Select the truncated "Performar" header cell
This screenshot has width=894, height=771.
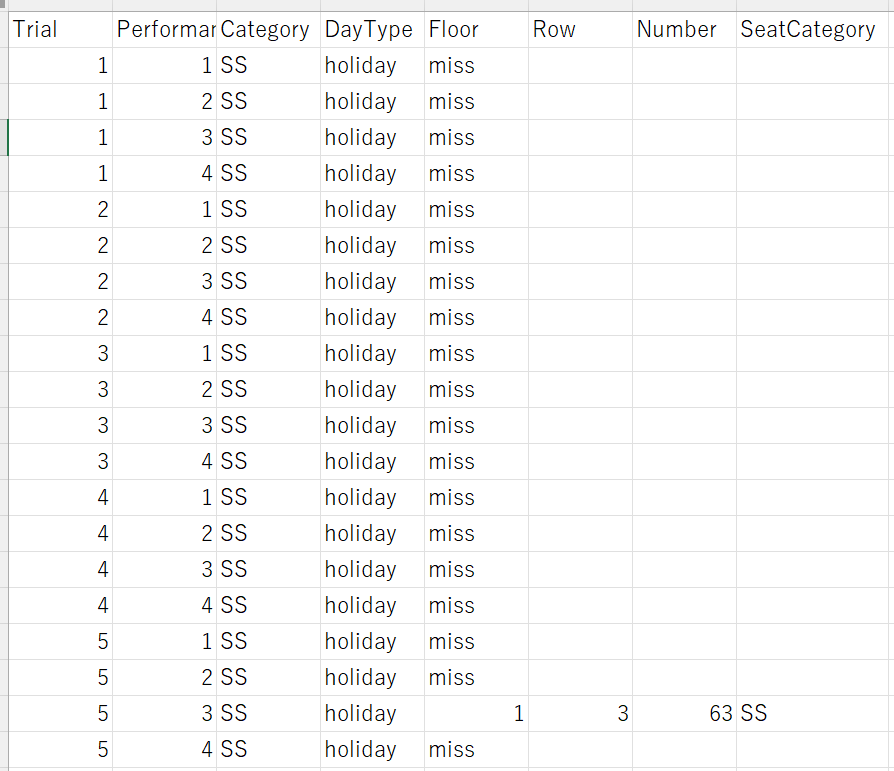click(165, 30)
